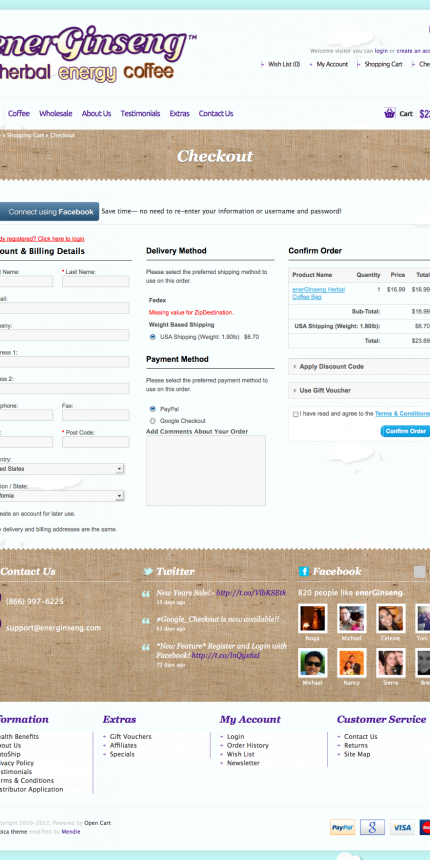This screenshot has height=860, width=430.
Task: Click Shopping Cart breadcrumb link
Action: coord(25,135)
